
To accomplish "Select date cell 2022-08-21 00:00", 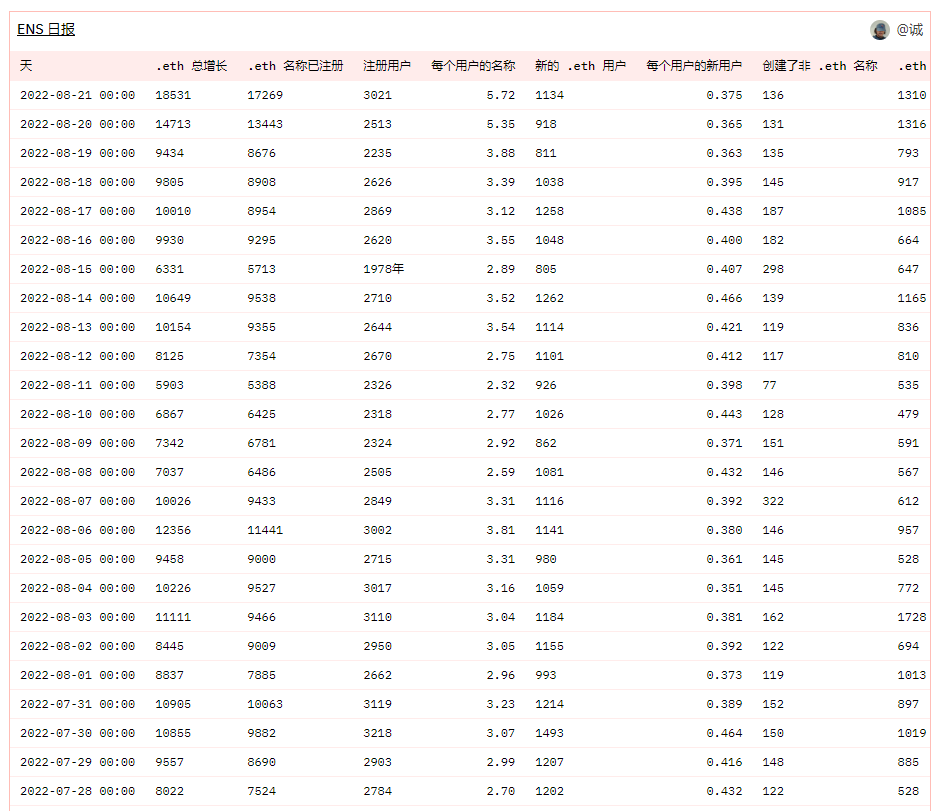I will pyautogui.click(x=78, y=95).
